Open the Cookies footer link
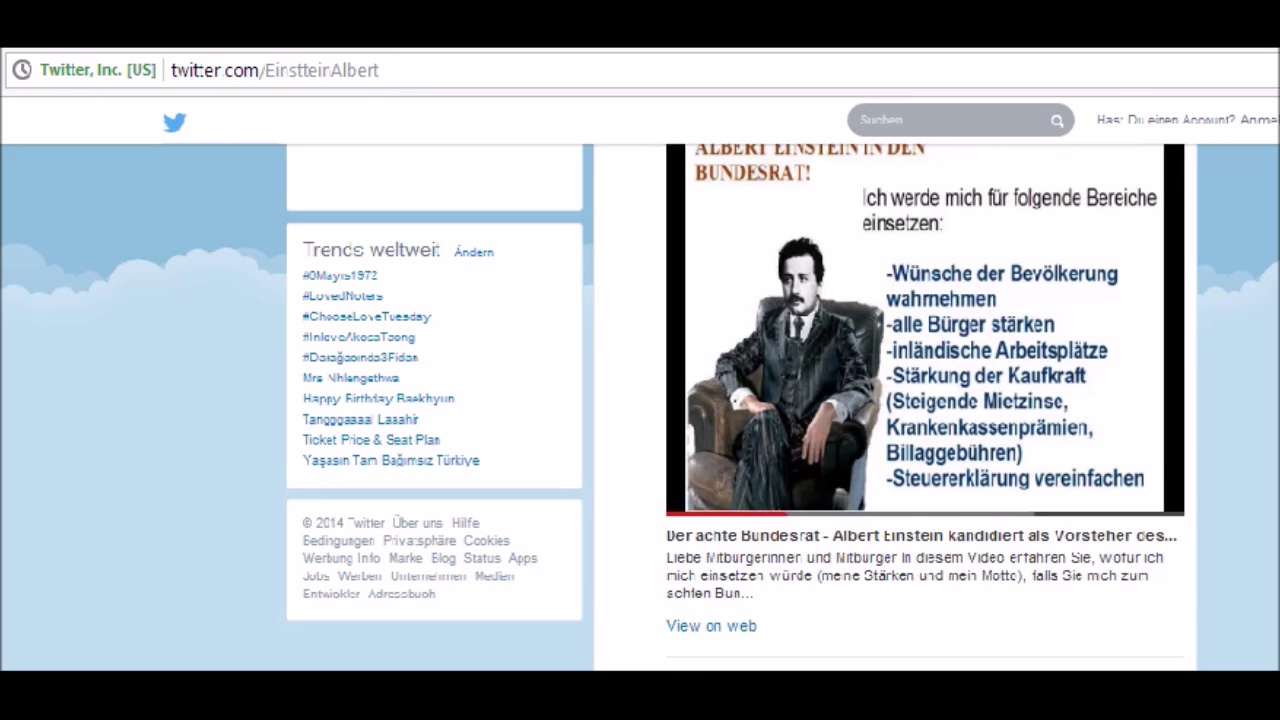 pyautogui.click(x=486, y=541)
